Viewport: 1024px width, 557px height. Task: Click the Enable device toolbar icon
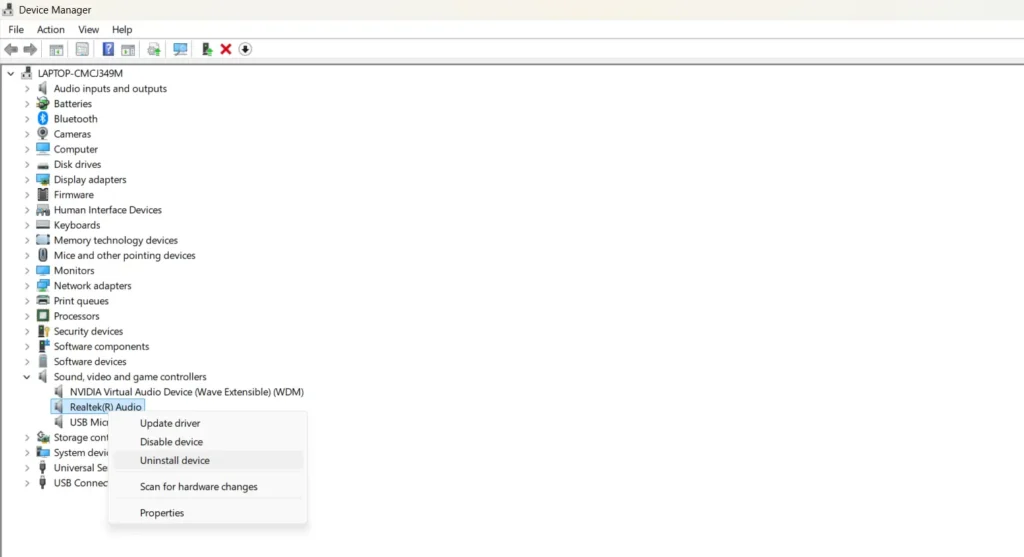coord(206,49)
